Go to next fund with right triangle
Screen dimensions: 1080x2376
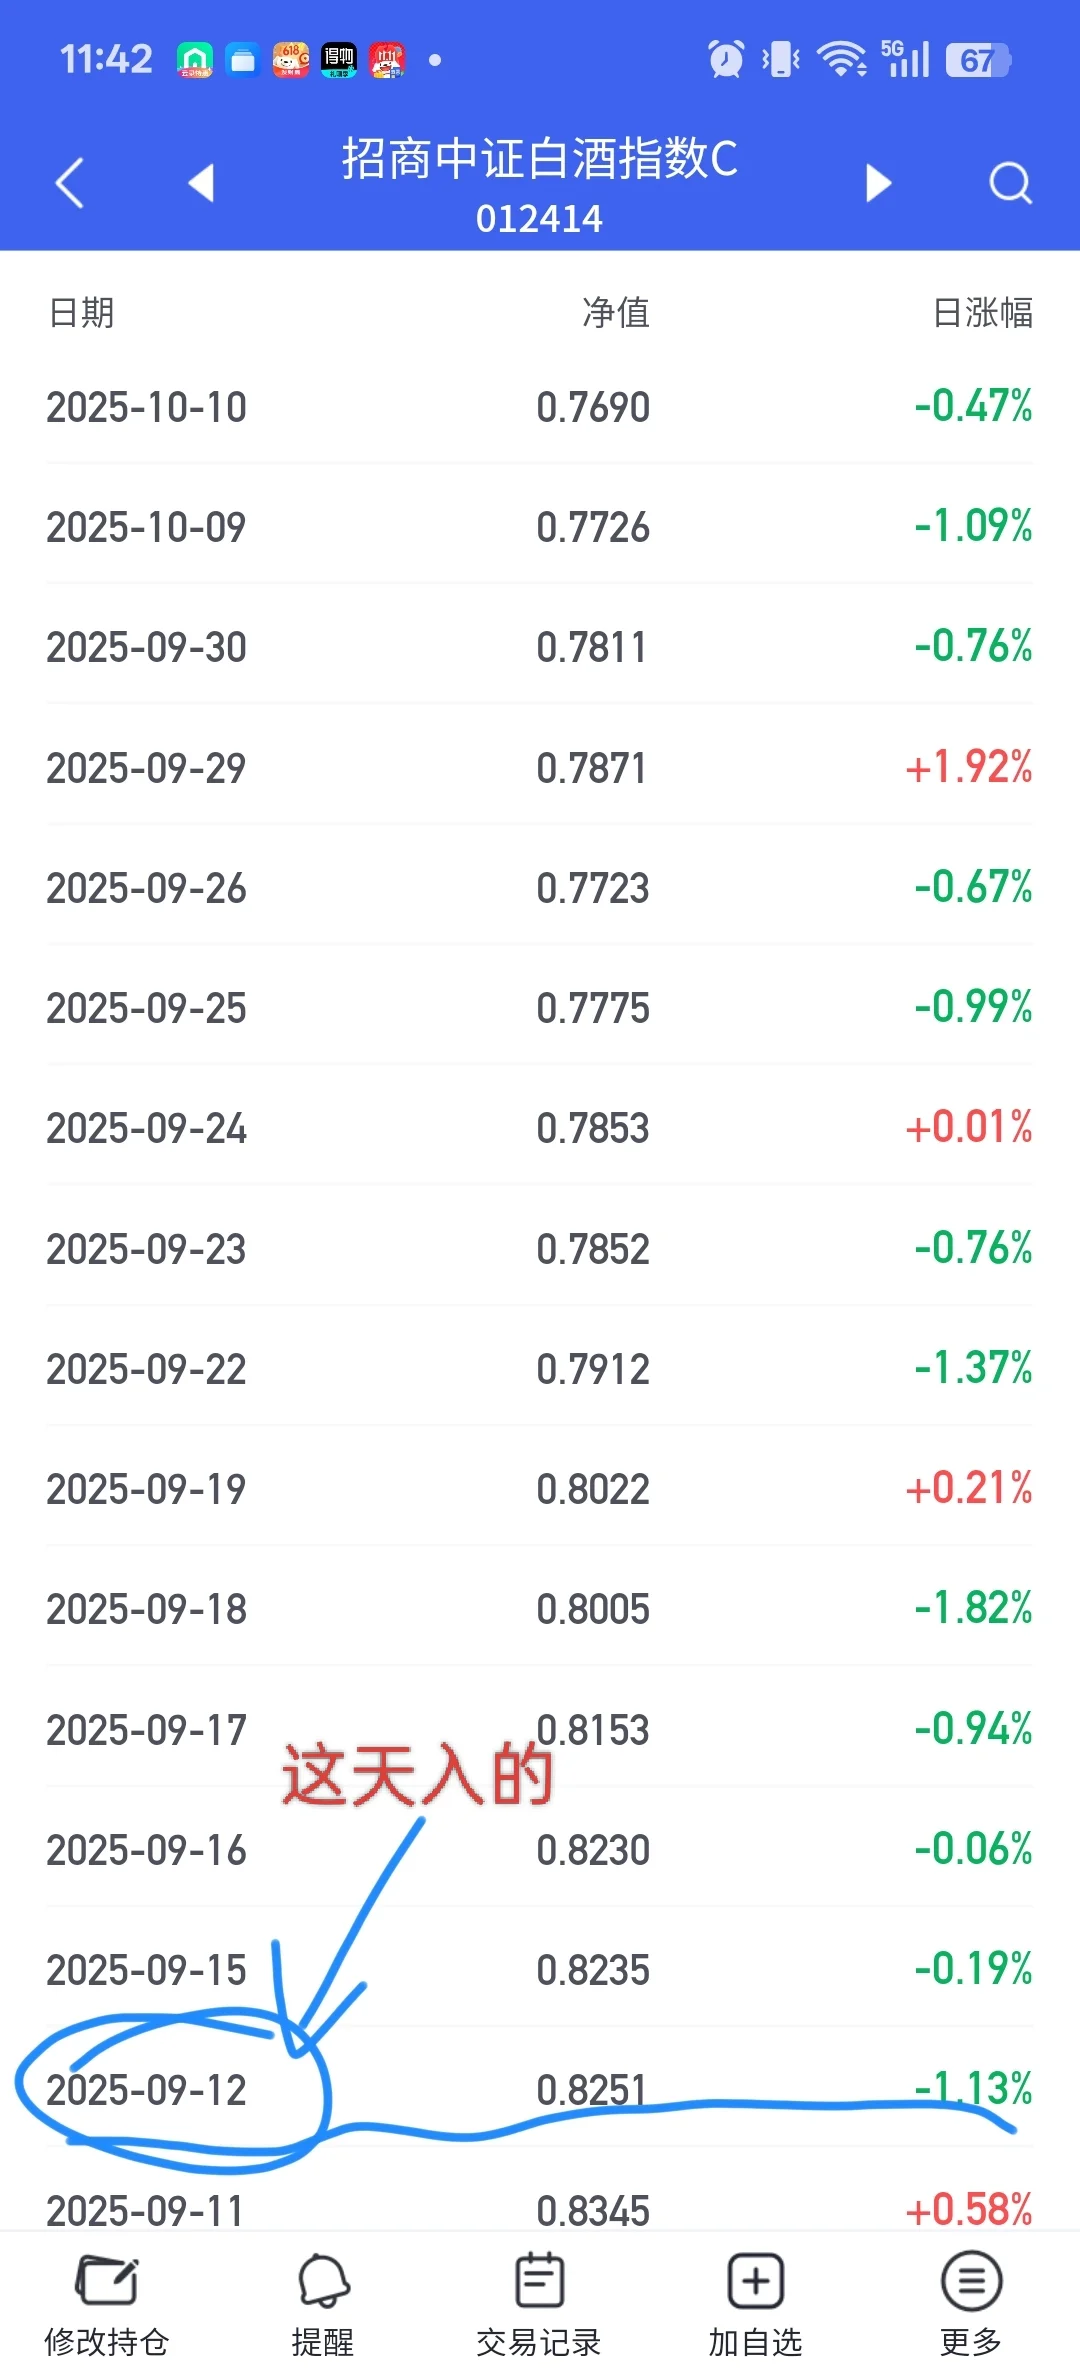point(878,183)
